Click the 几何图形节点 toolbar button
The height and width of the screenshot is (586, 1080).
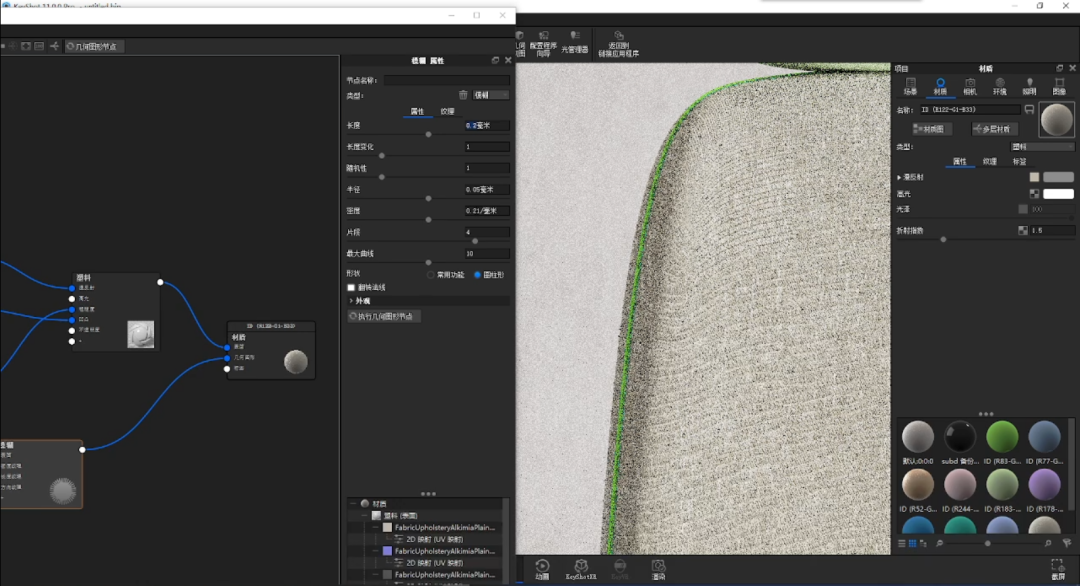[x=92, y=47]
